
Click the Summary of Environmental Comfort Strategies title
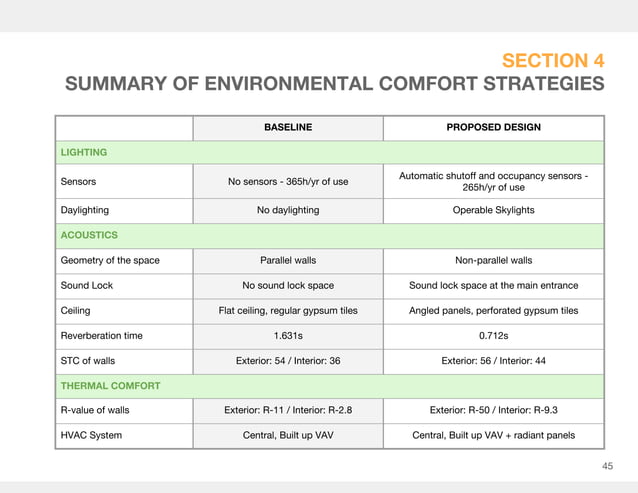coord(334,83)
